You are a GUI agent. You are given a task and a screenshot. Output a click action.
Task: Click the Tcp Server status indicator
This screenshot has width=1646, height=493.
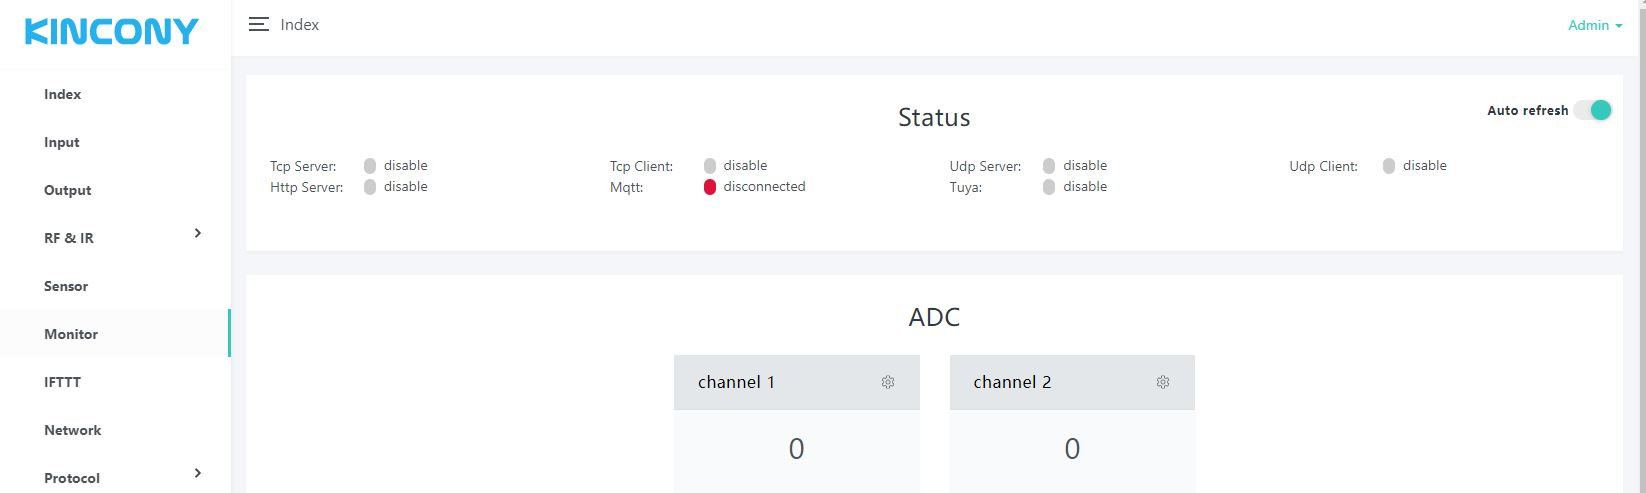pyautogui.click(x=370, y=166)
